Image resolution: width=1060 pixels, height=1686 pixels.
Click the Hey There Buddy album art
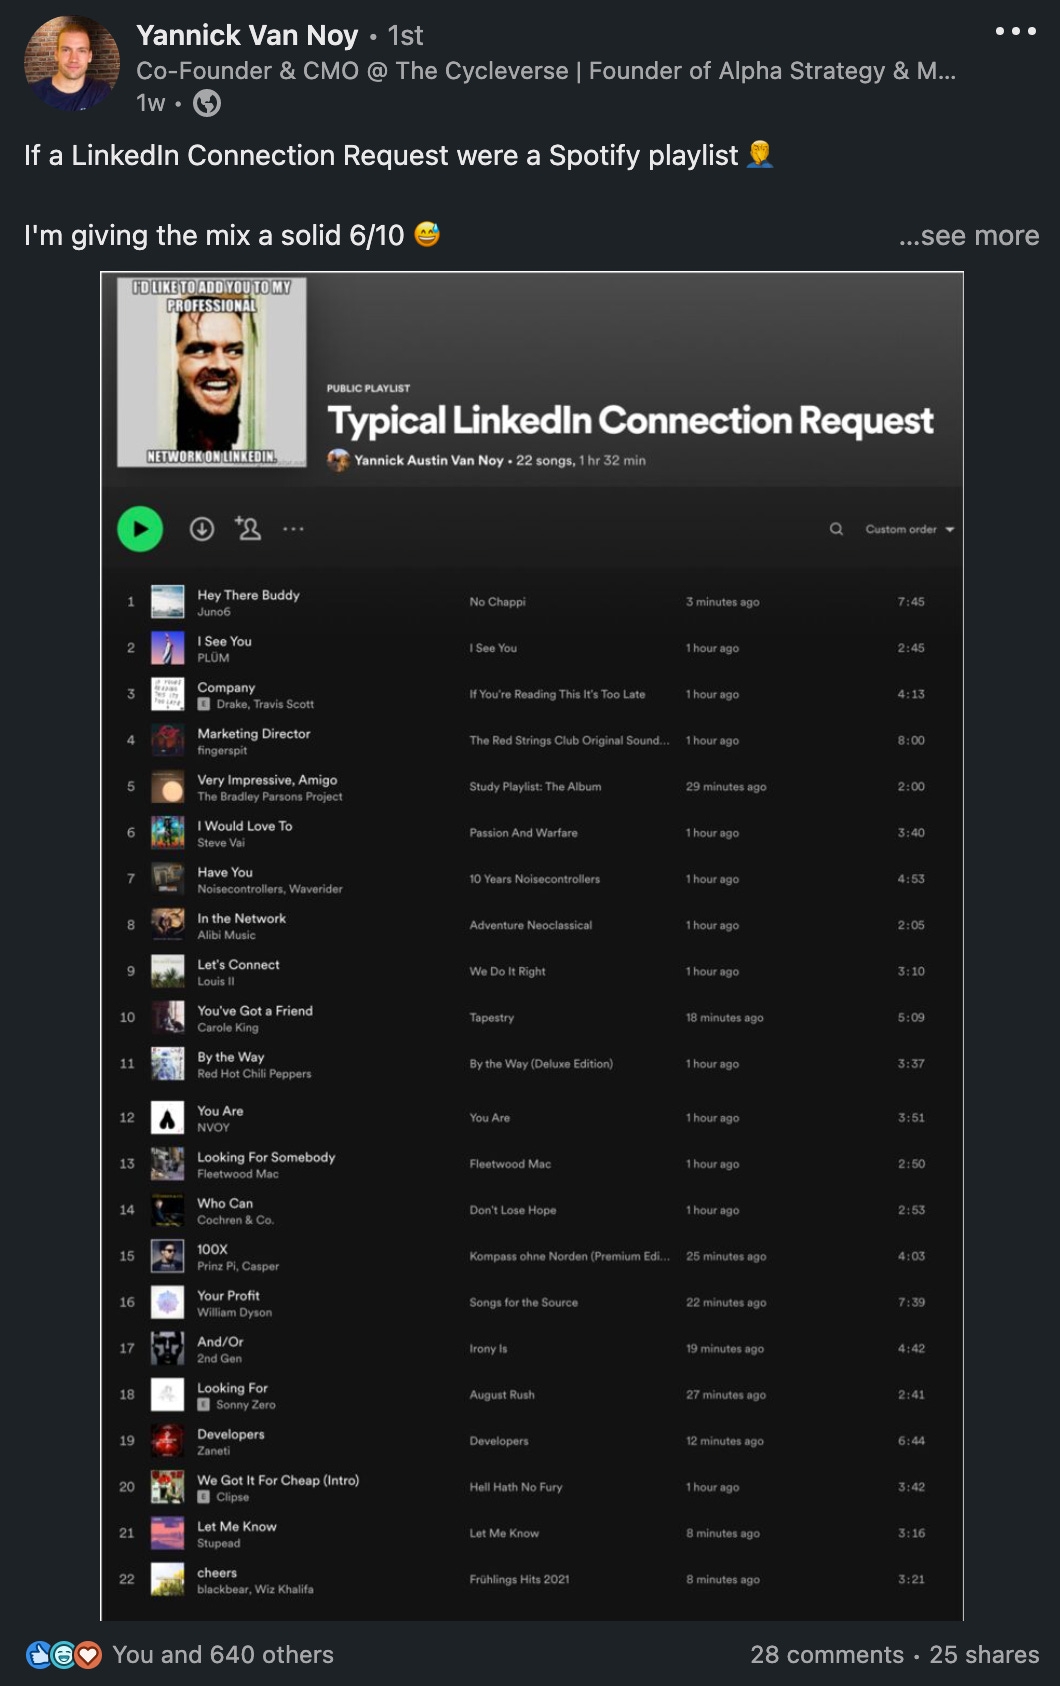167,602
